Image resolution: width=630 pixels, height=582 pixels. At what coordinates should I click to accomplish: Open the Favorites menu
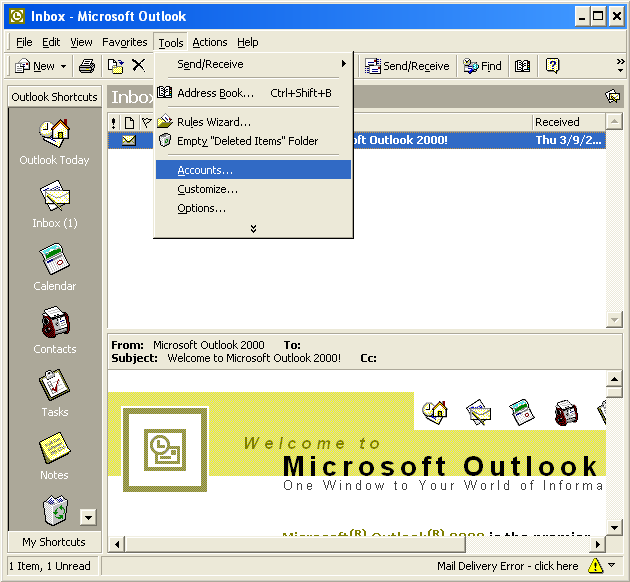pos(125,42)
